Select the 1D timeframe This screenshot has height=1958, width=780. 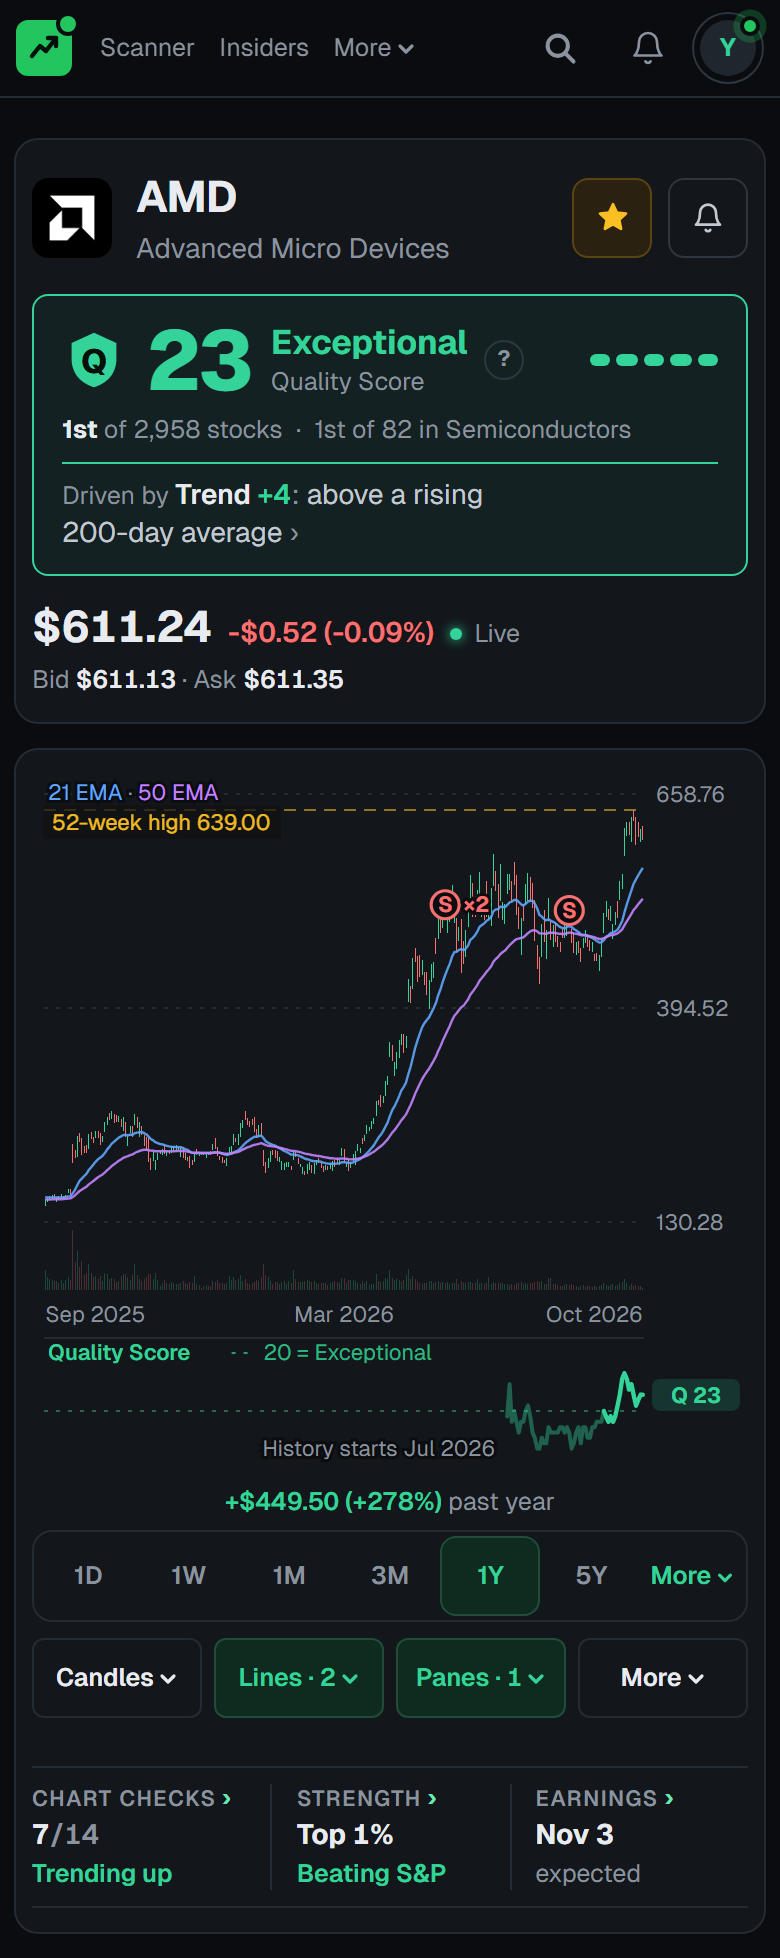[x=88, y=1576]
